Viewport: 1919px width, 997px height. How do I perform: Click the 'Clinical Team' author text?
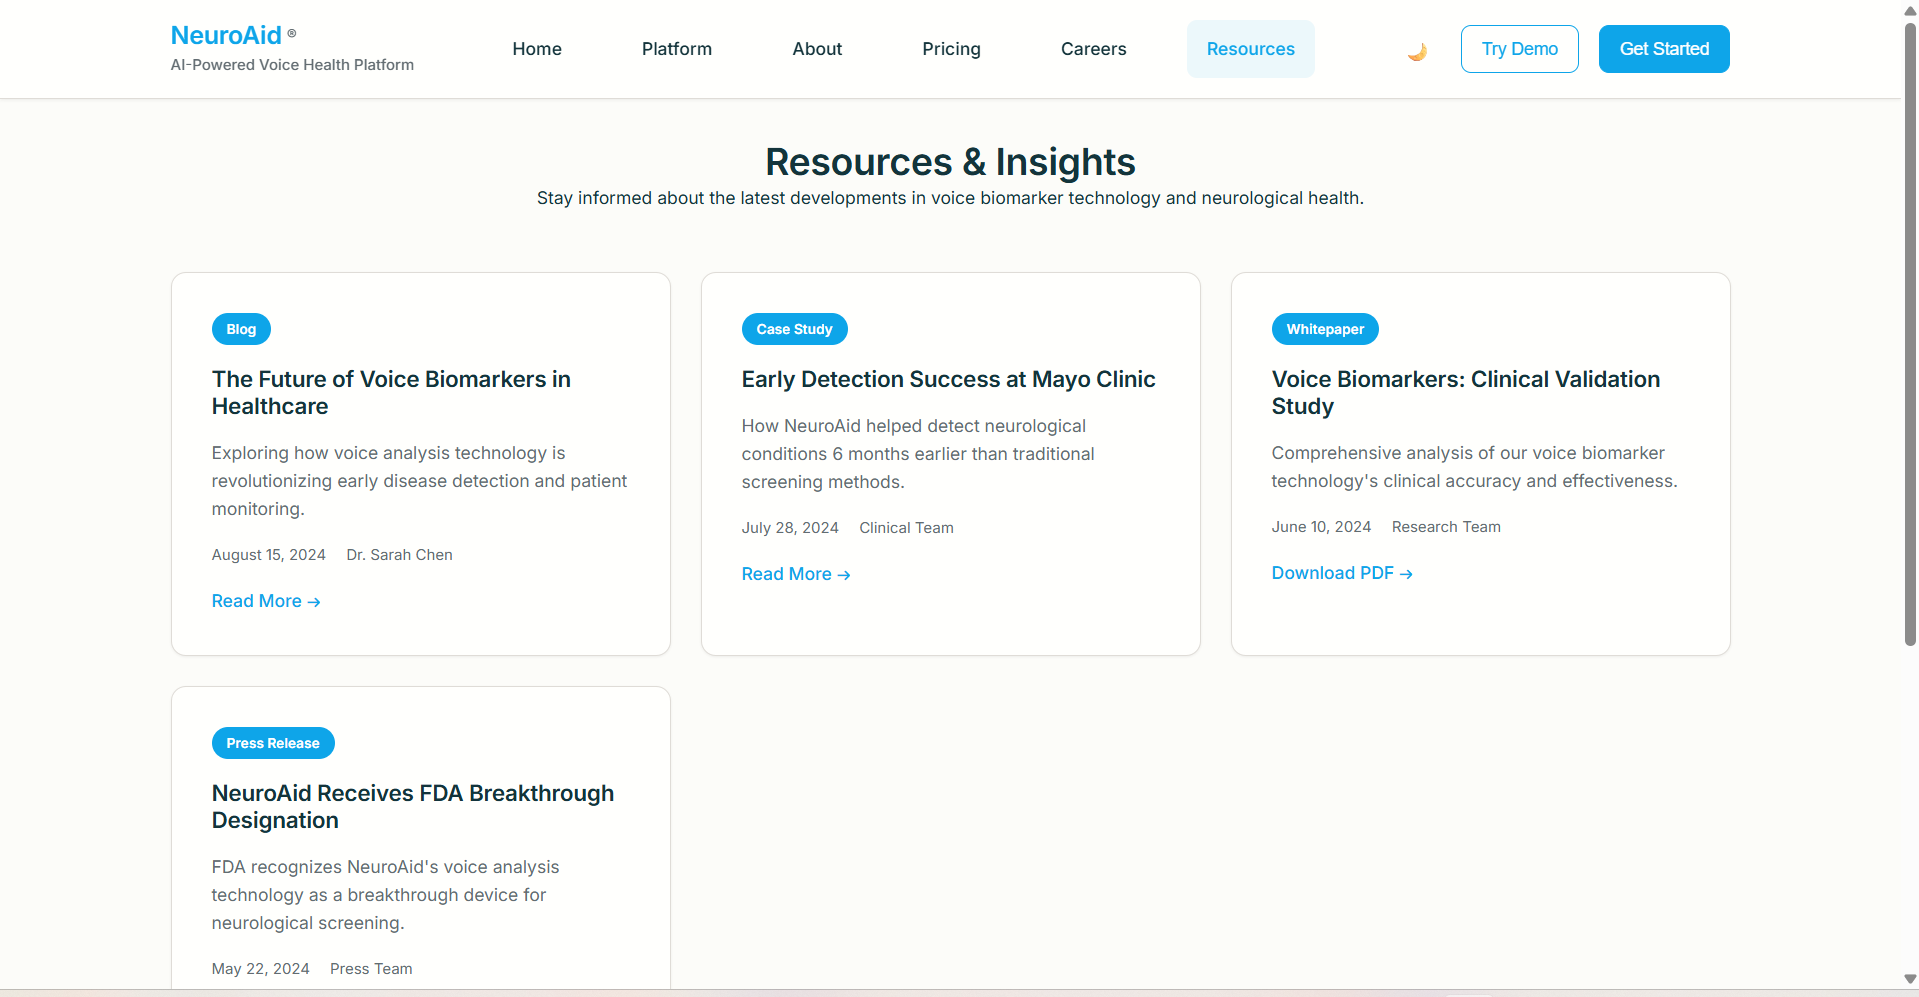point(906,528)
